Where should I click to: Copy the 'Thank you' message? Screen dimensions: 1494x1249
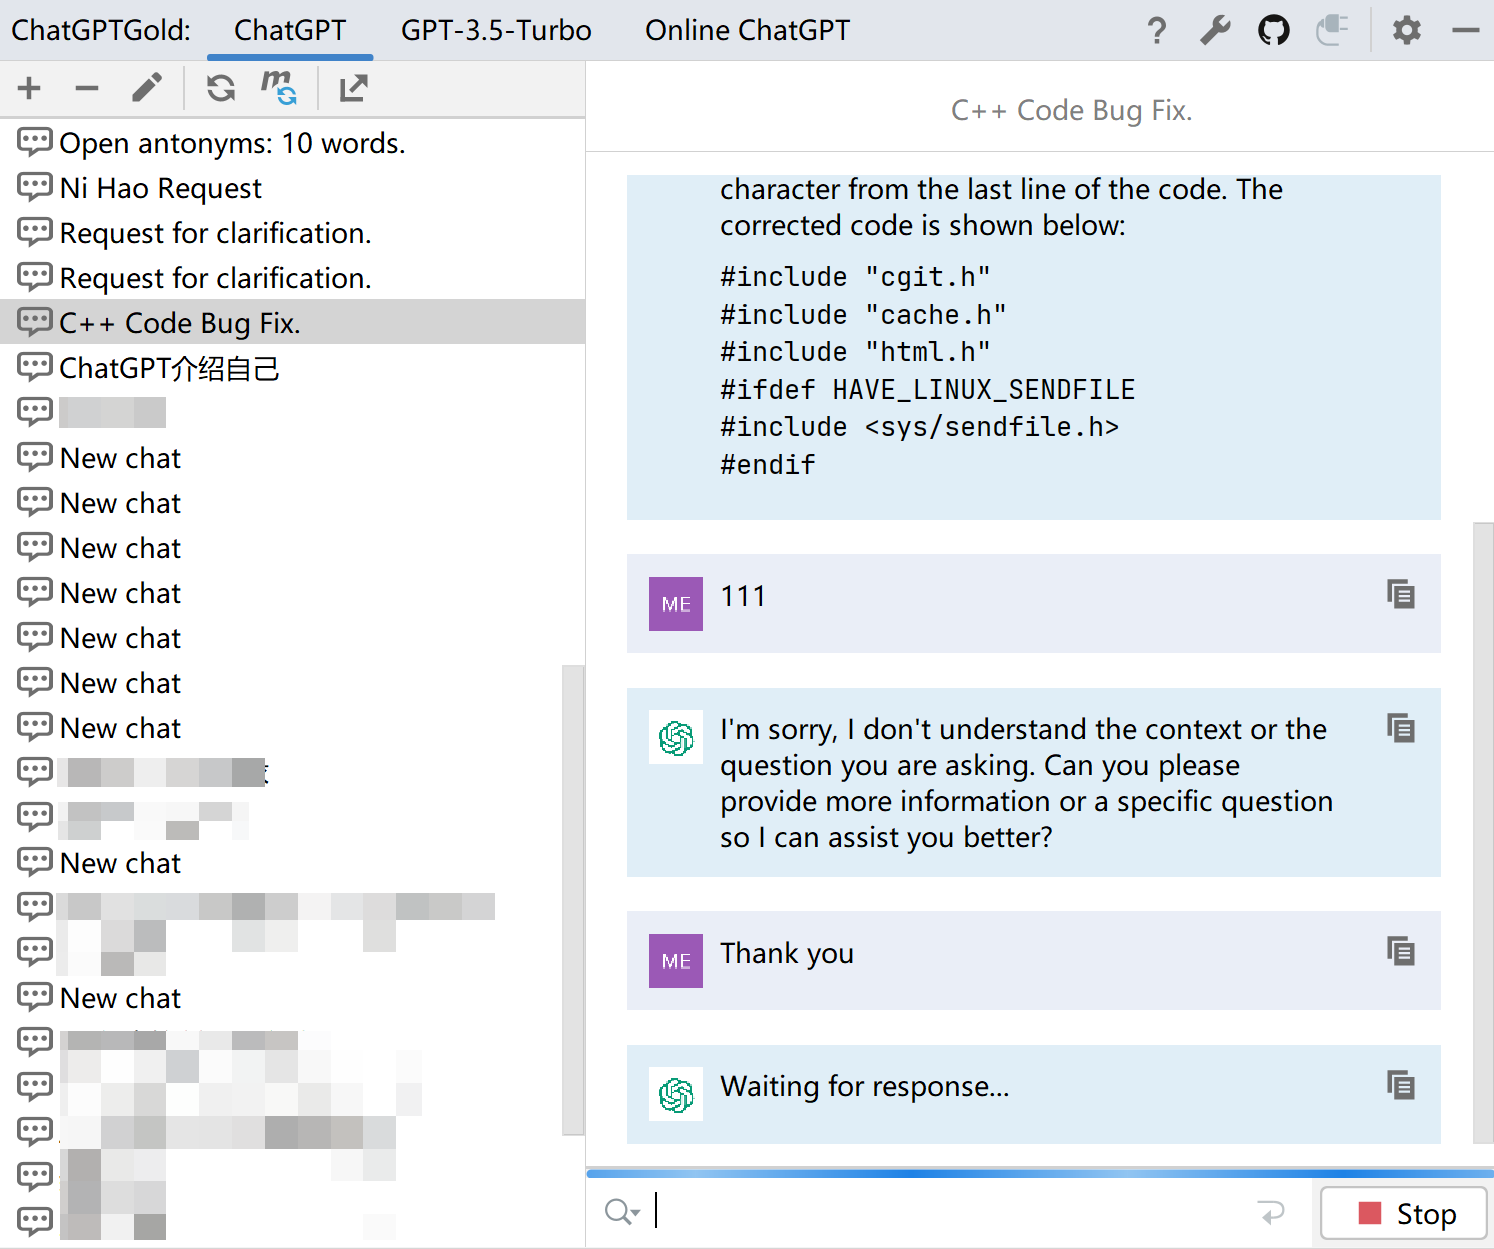(x=1400, y=951)
